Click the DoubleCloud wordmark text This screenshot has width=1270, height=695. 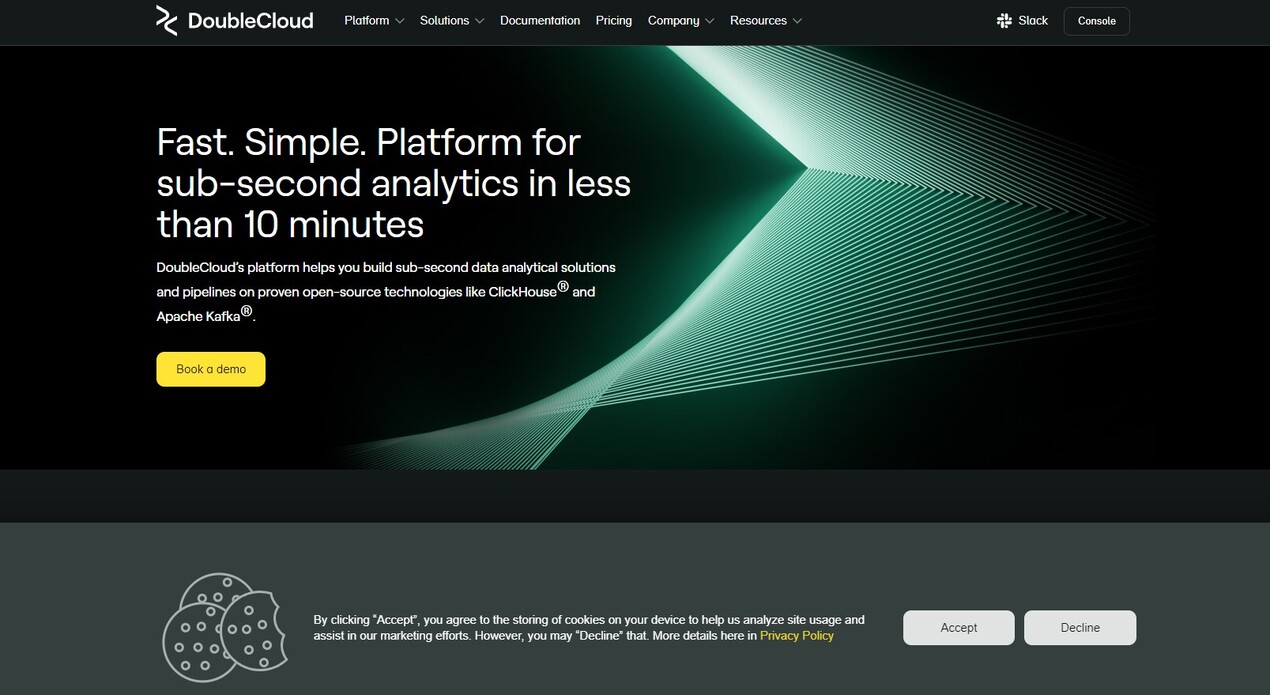tap(250, 21)
